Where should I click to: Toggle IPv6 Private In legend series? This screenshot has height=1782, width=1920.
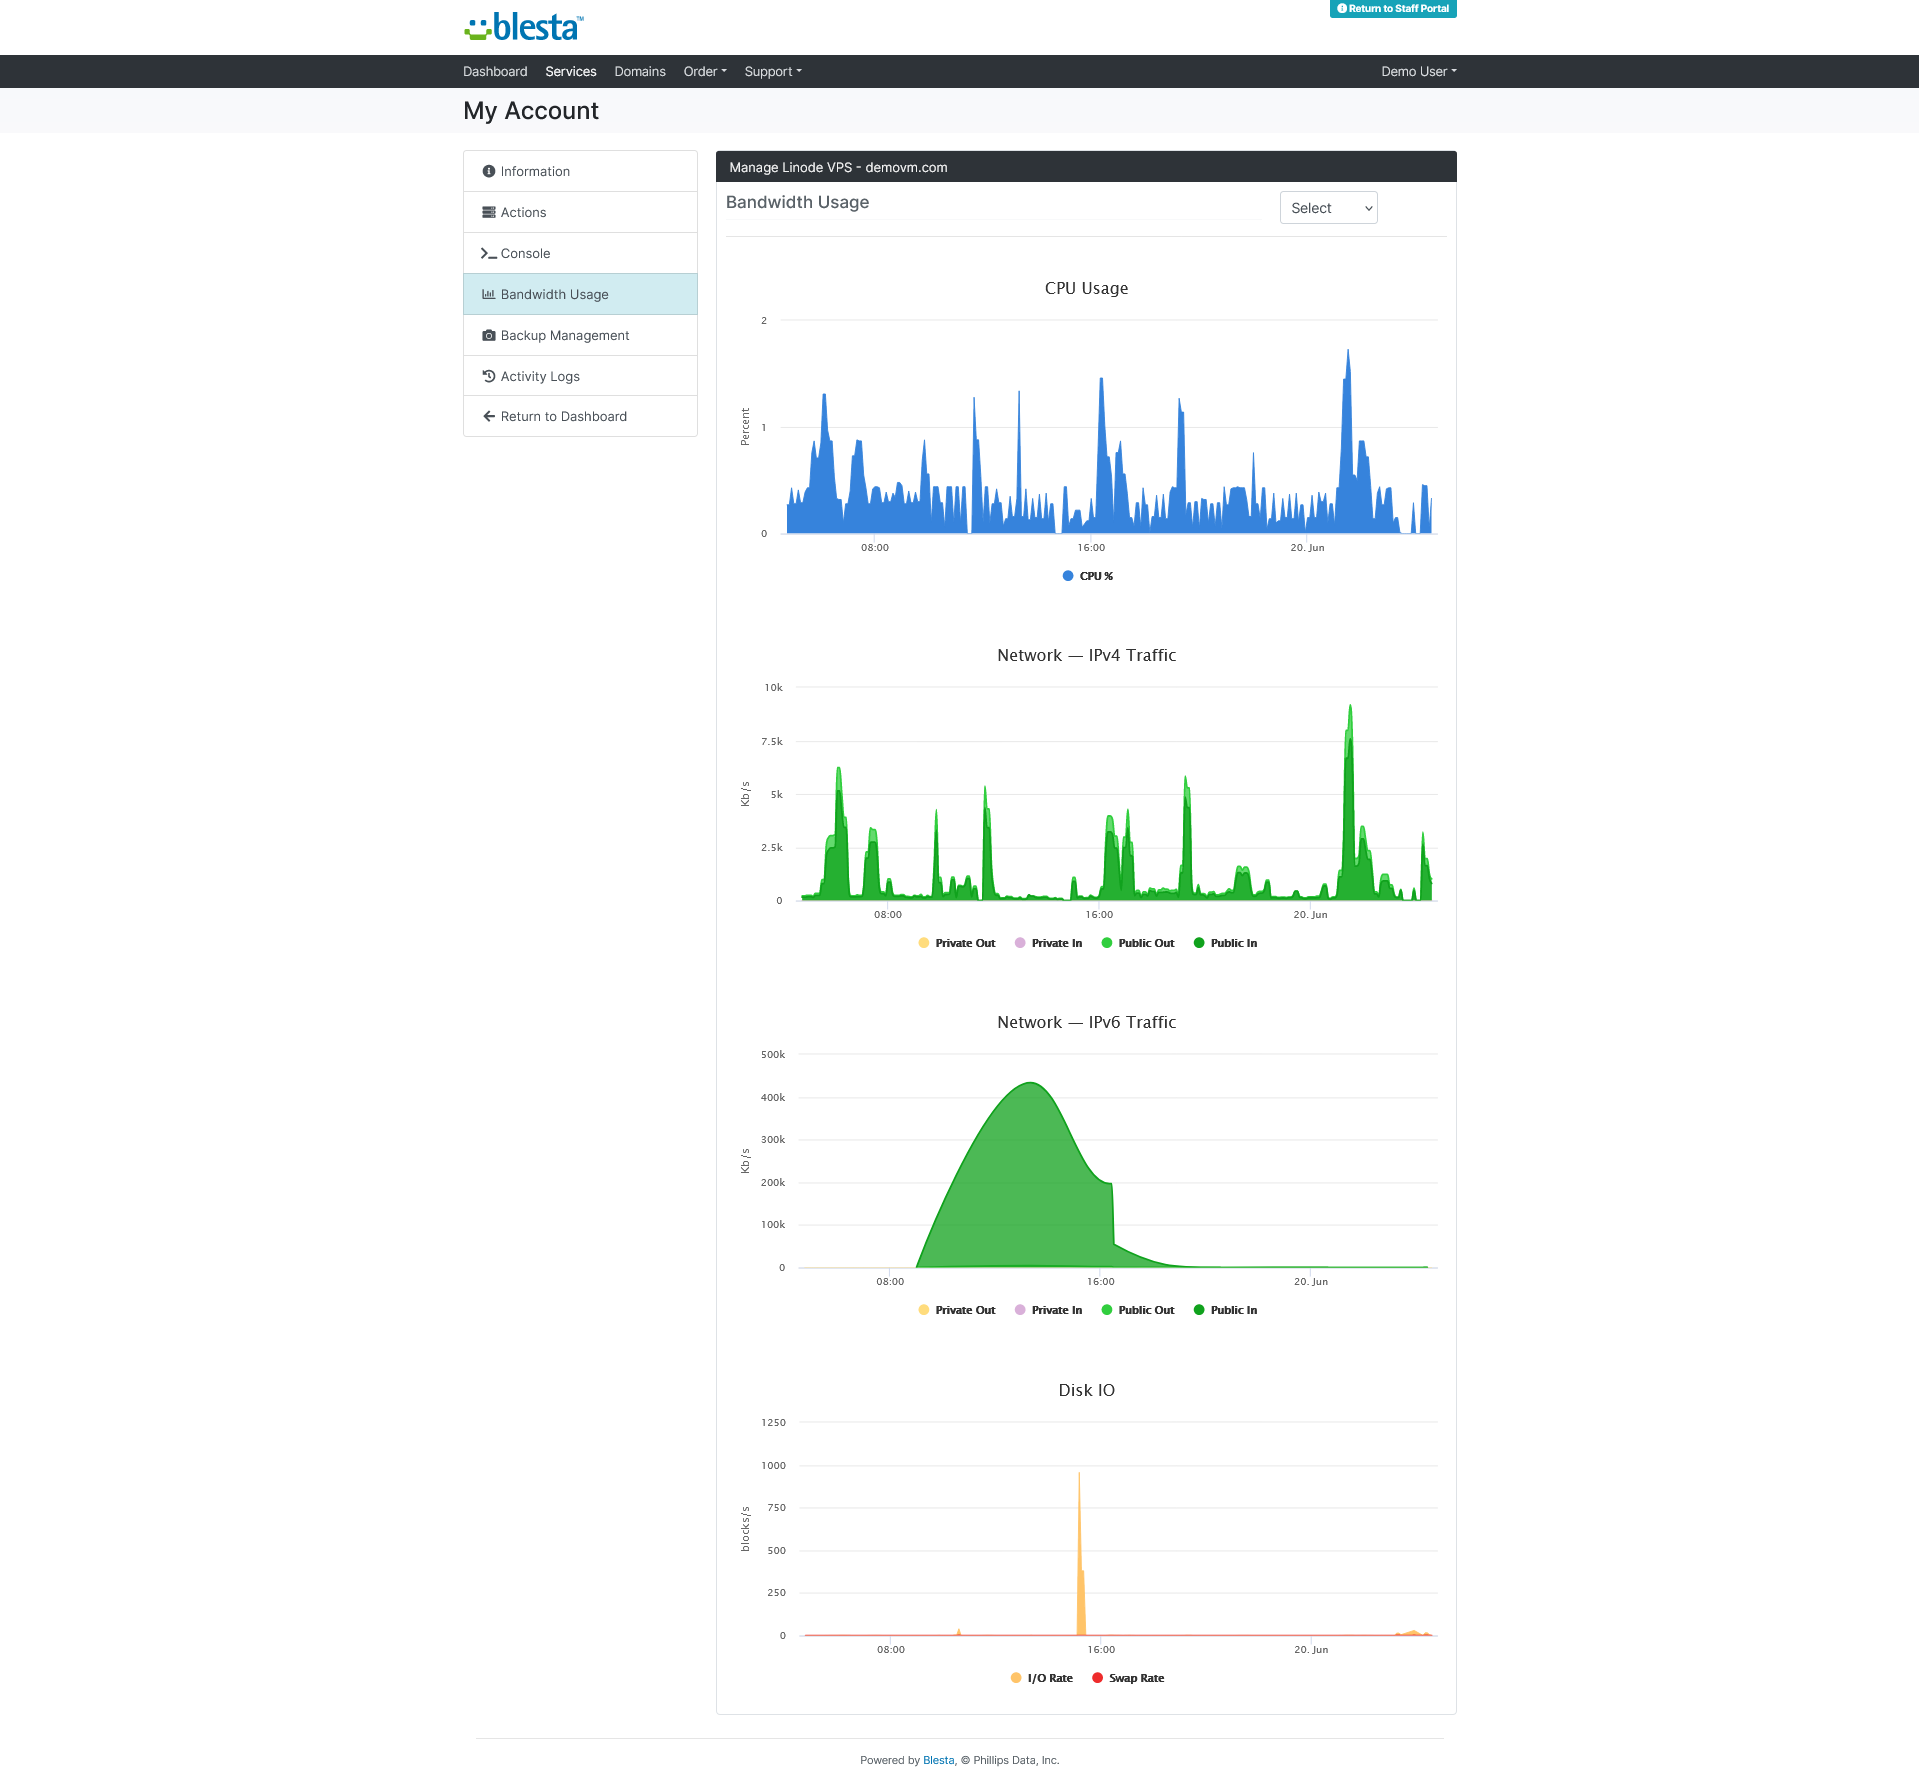click(x=1048, y=1310)
